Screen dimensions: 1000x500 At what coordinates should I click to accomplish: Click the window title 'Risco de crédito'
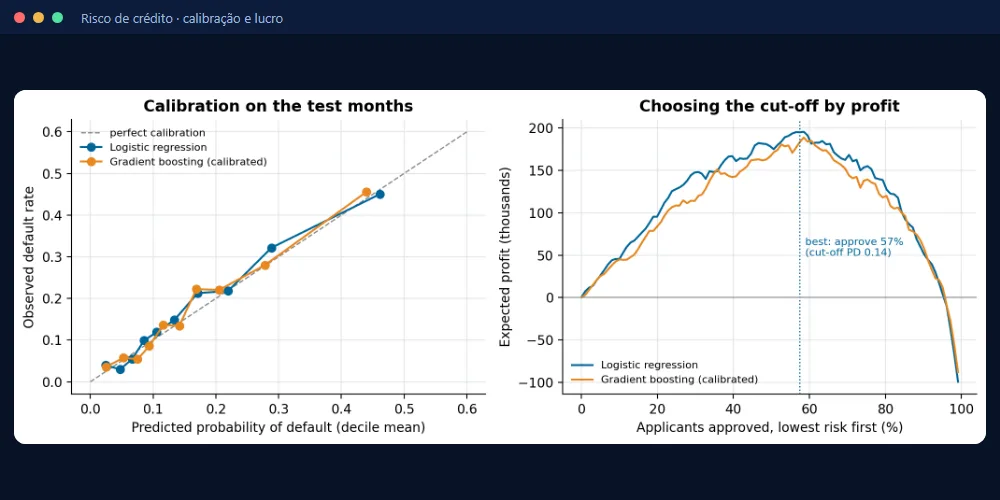pyautogui.click(x=126, y=18)
